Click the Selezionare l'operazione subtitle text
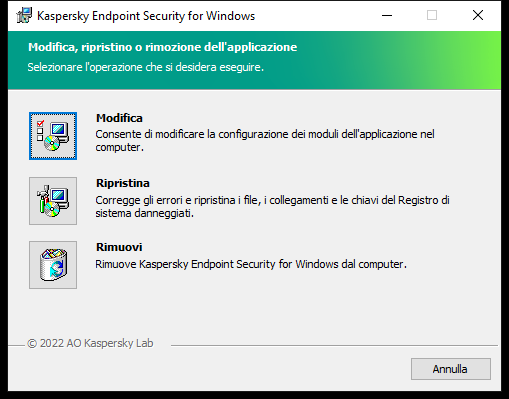The width and height of the screenshot is (509, 399). tap(146, 67)
